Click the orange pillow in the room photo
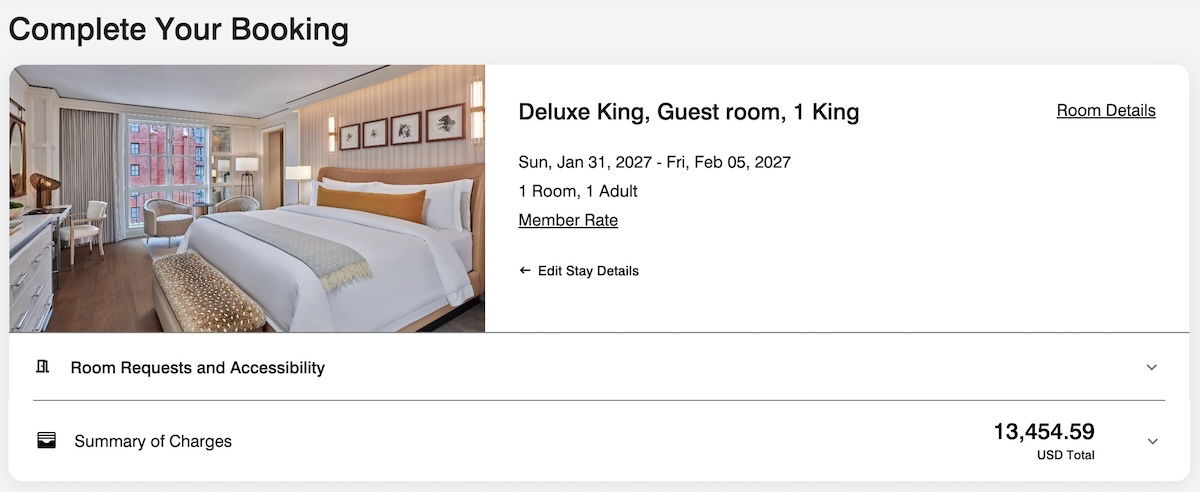 [371, 203]
